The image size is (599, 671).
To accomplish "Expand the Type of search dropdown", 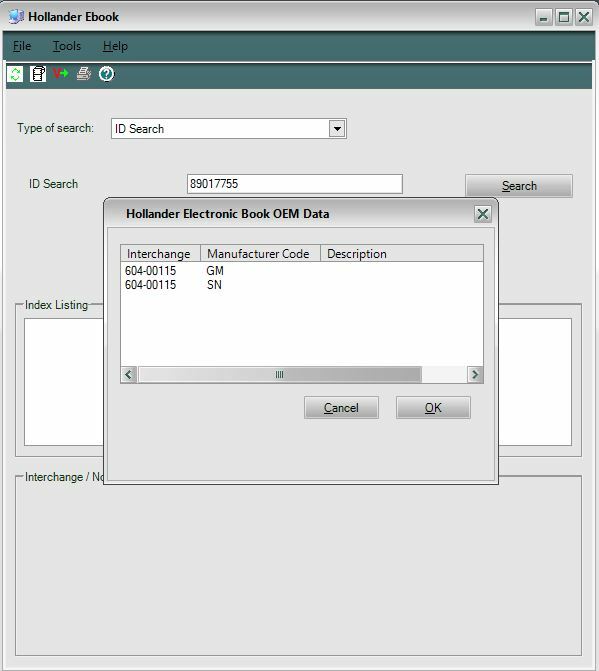I will 337,128.
